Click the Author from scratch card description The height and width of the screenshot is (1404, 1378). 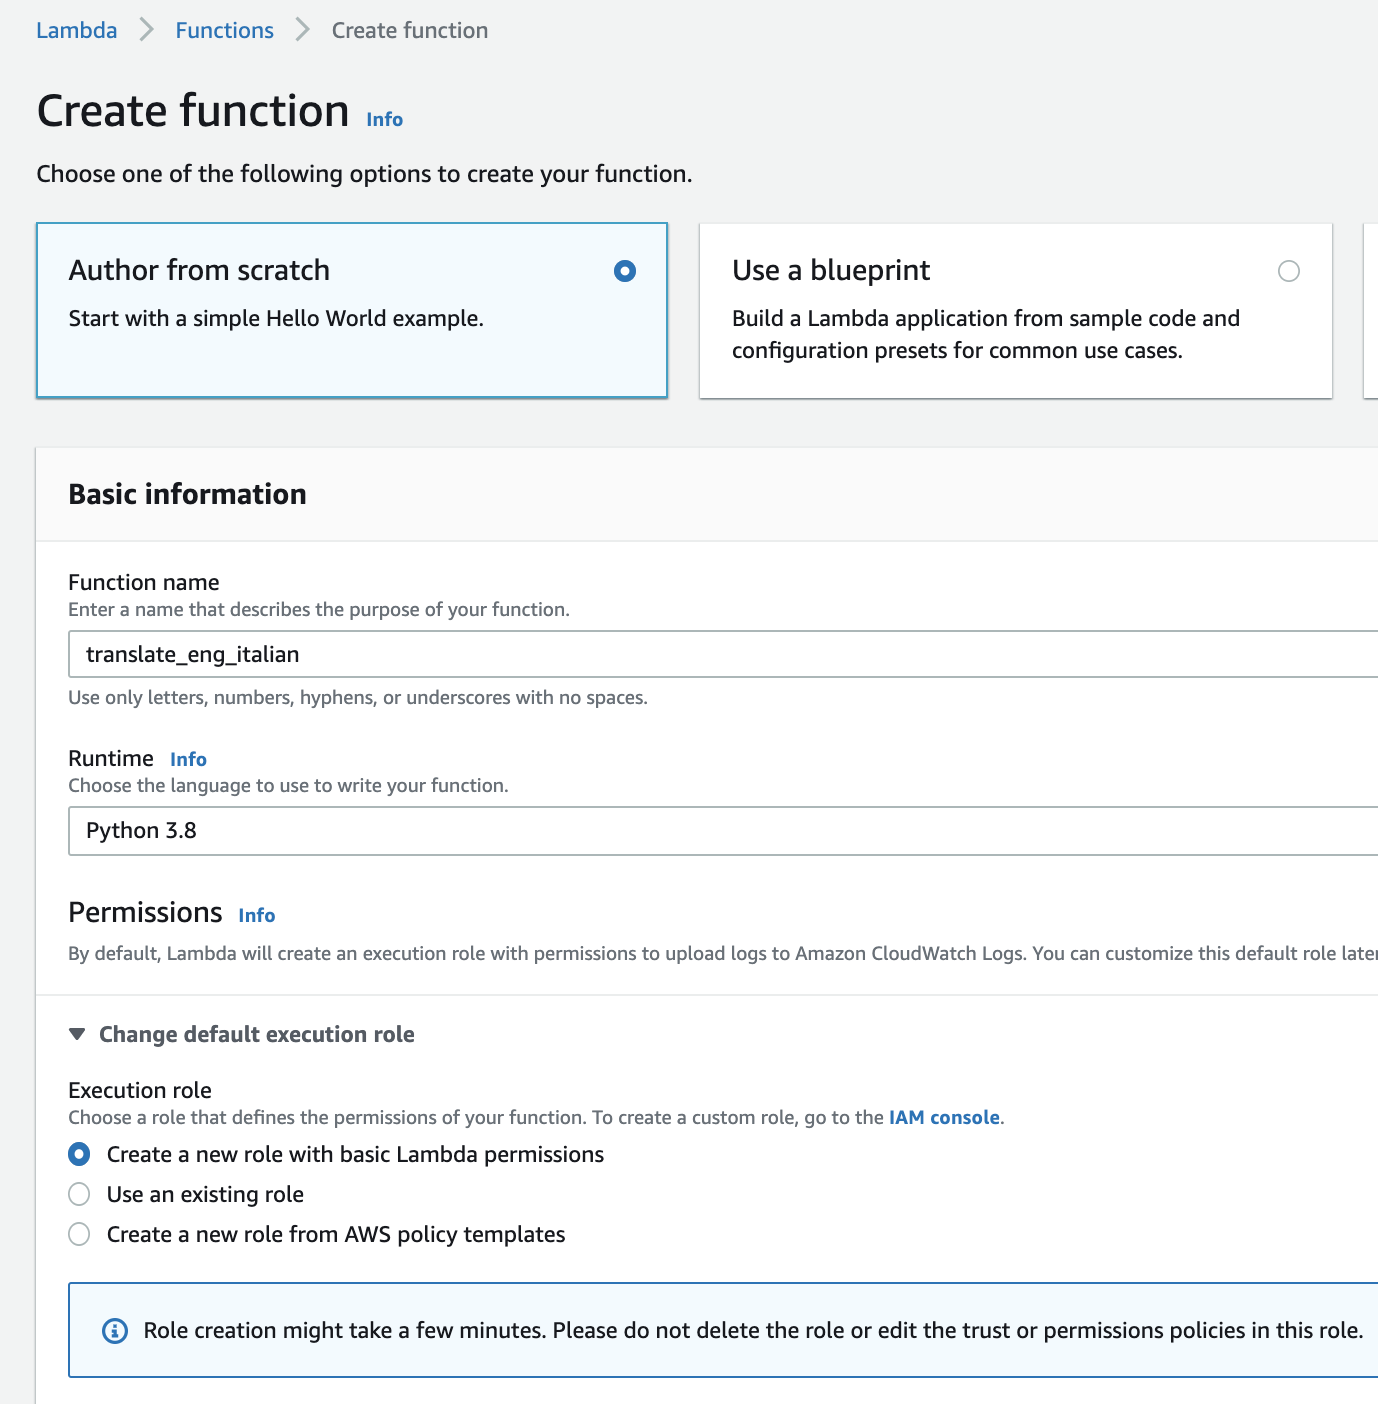(276, 318)
